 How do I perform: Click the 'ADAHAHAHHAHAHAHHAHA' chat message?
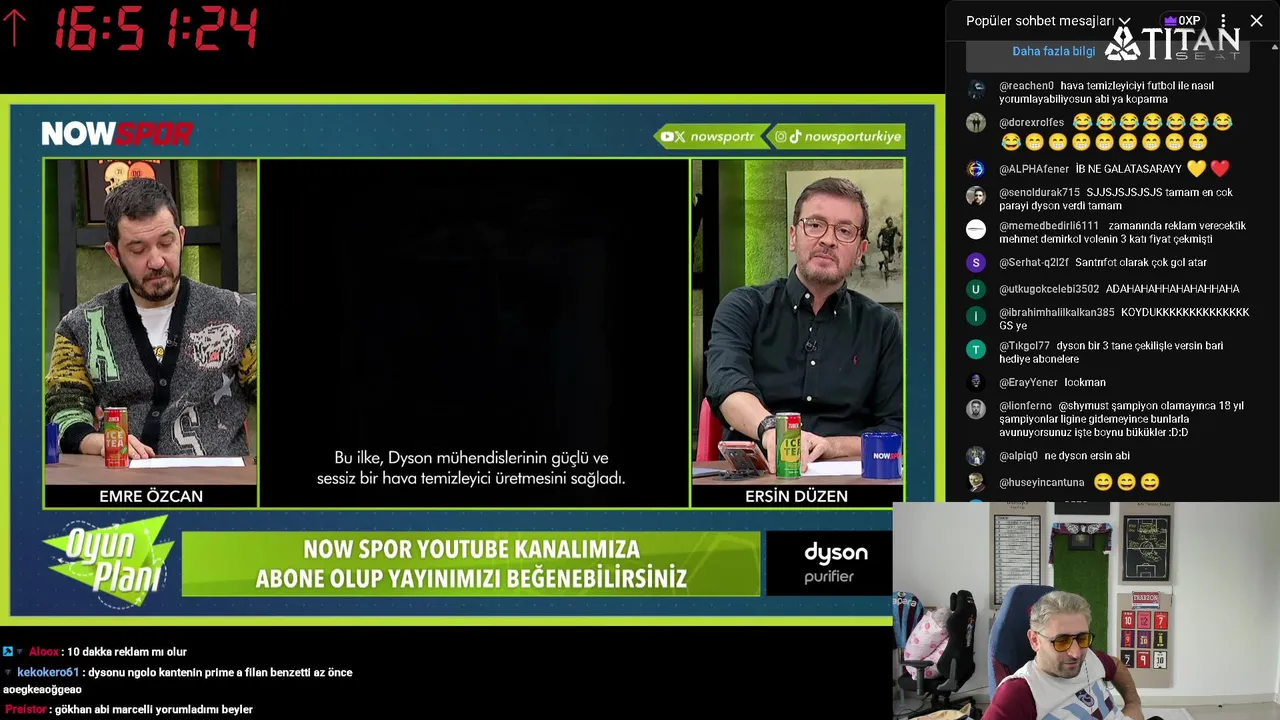tap(1172, 289)
